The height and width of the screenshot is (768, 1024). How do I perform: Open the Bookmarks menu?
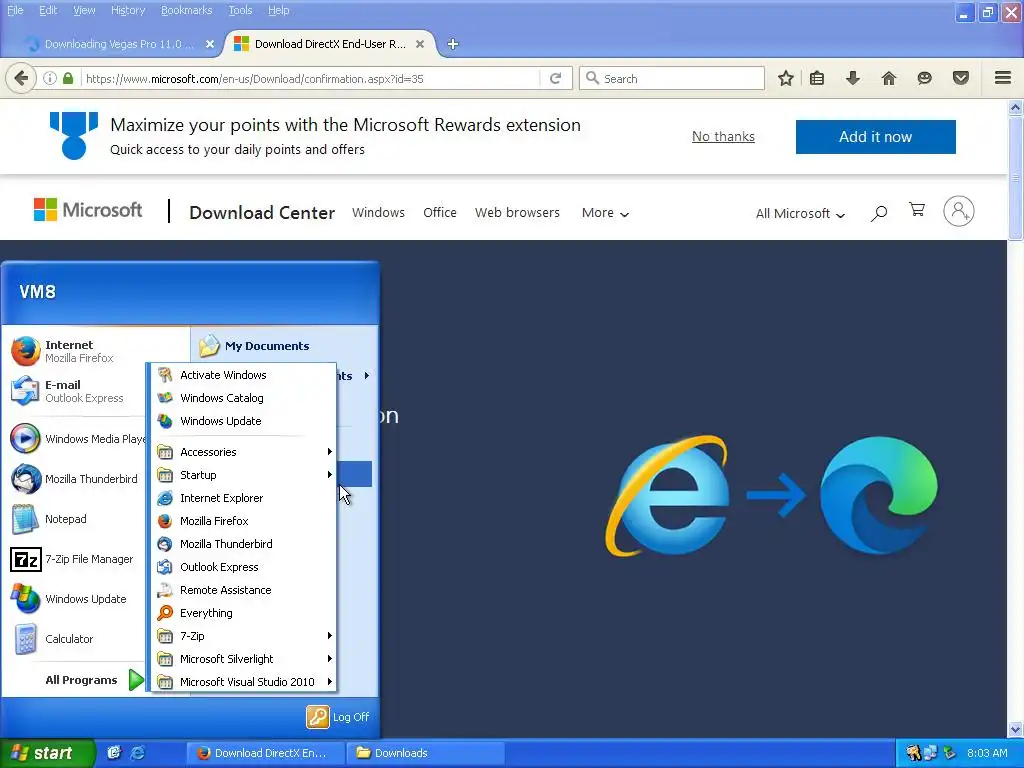click(186, 10)
